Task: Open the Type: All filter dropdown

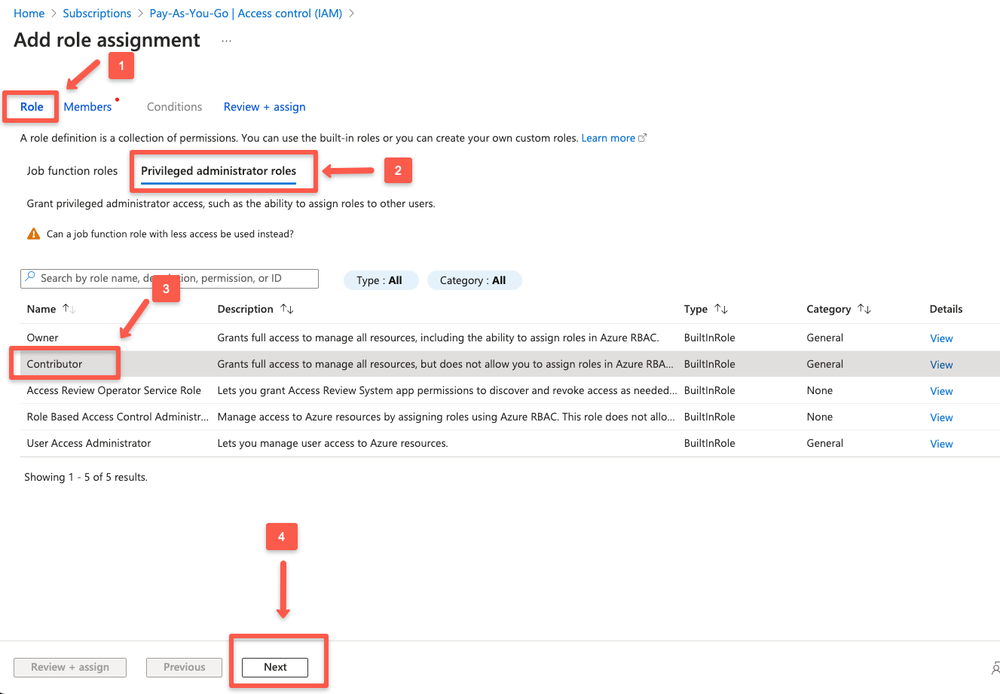Action: [381, 280]
